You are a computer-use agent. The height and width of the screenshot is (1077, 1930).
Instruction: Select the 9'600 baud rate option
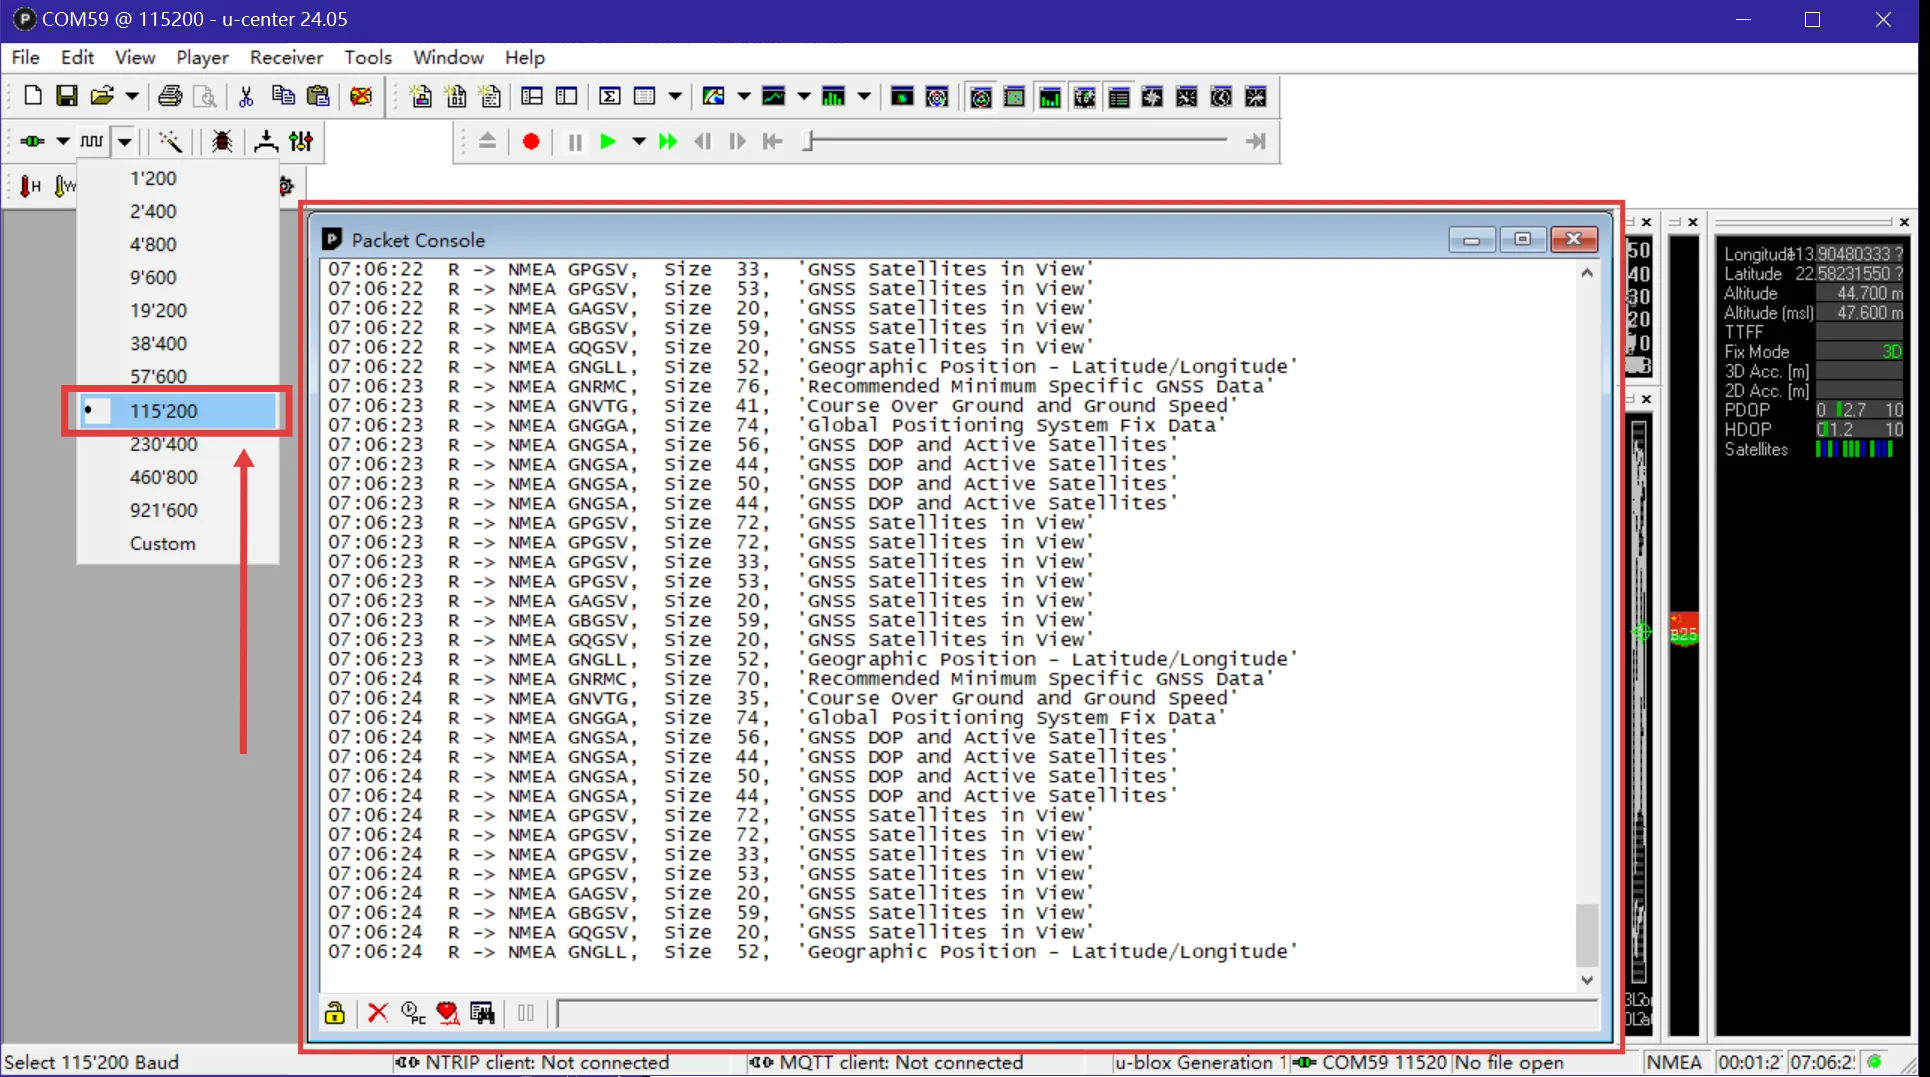pyautogui.click(x=153, y=277)
